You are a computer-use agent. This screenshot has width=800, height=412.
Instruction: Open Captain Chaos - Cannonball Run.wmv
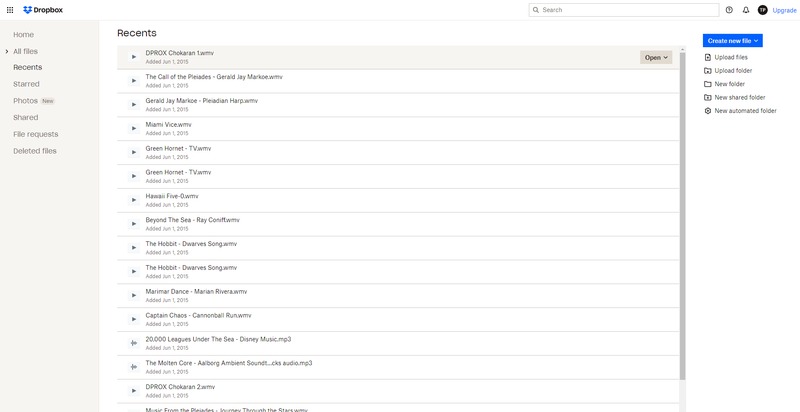pyautogui.click(x=198, y=316)
